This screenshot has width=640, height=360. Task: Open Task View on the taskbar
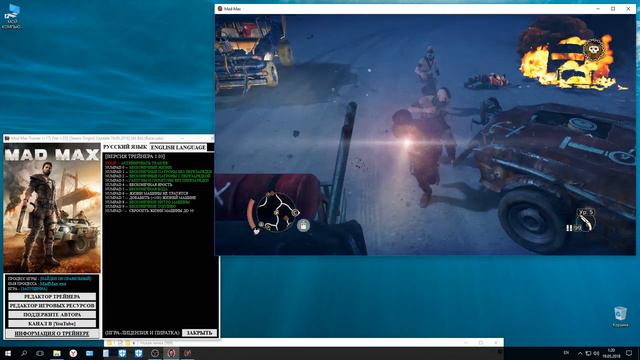[40, 353]
